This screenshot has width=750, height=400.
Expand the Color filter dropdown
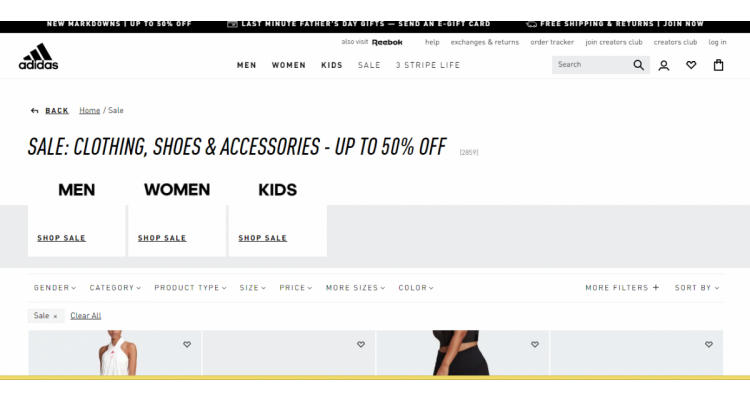click(x=416, y=288)
